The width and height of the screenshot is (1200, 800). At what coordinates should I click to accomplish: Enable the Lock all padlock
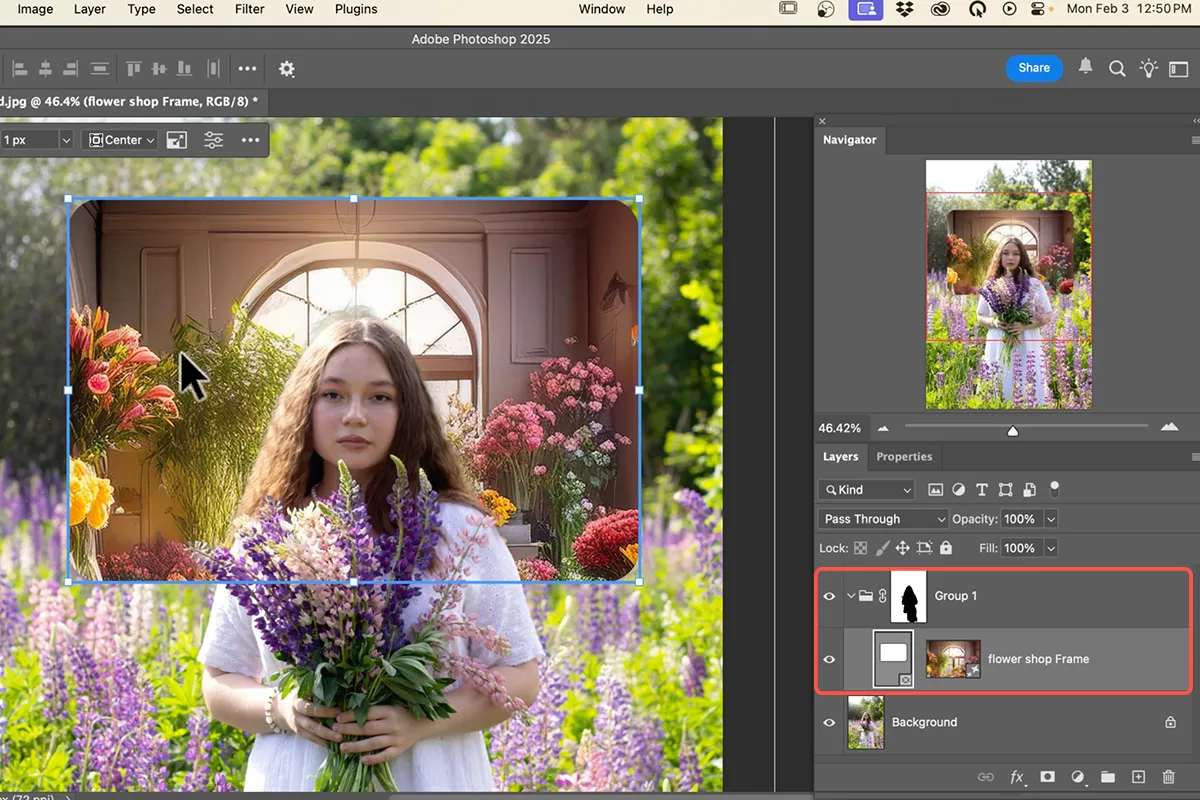[946, 548]
